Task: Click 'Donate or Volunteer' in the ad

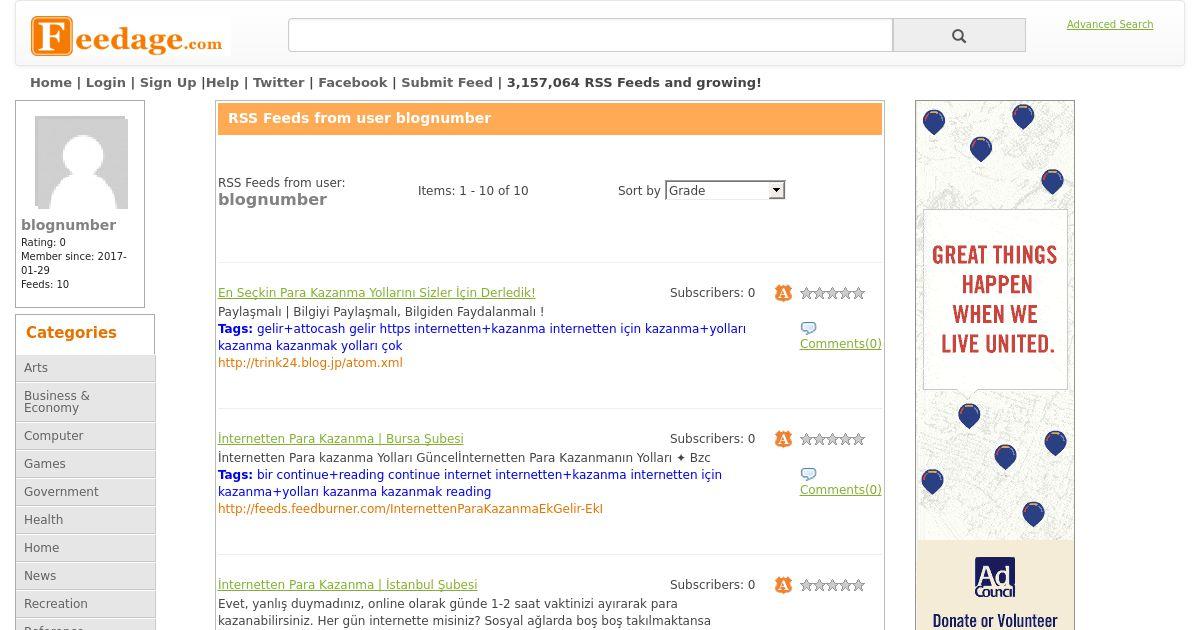Action: [995, 621]
